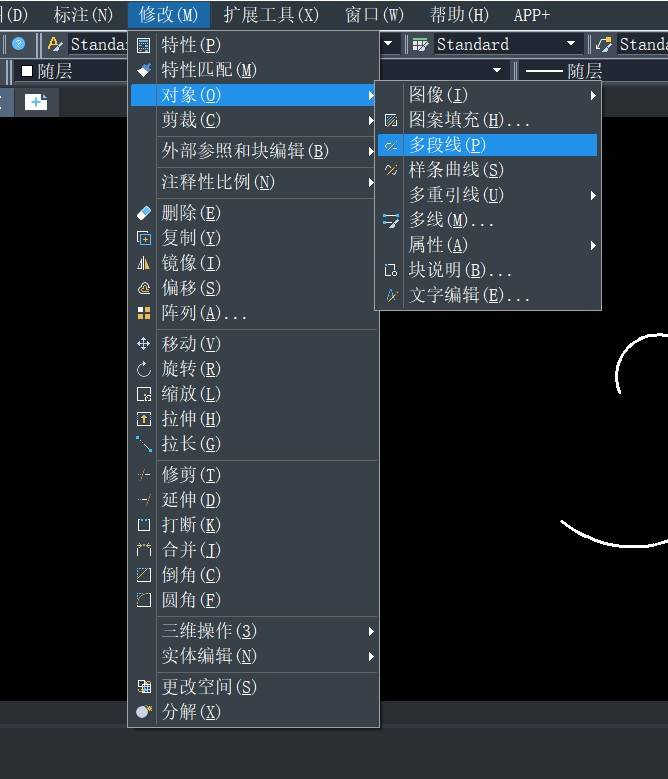Click the 特性(P) properties icon
668x779 pixels.
click(x=144, y=45)
